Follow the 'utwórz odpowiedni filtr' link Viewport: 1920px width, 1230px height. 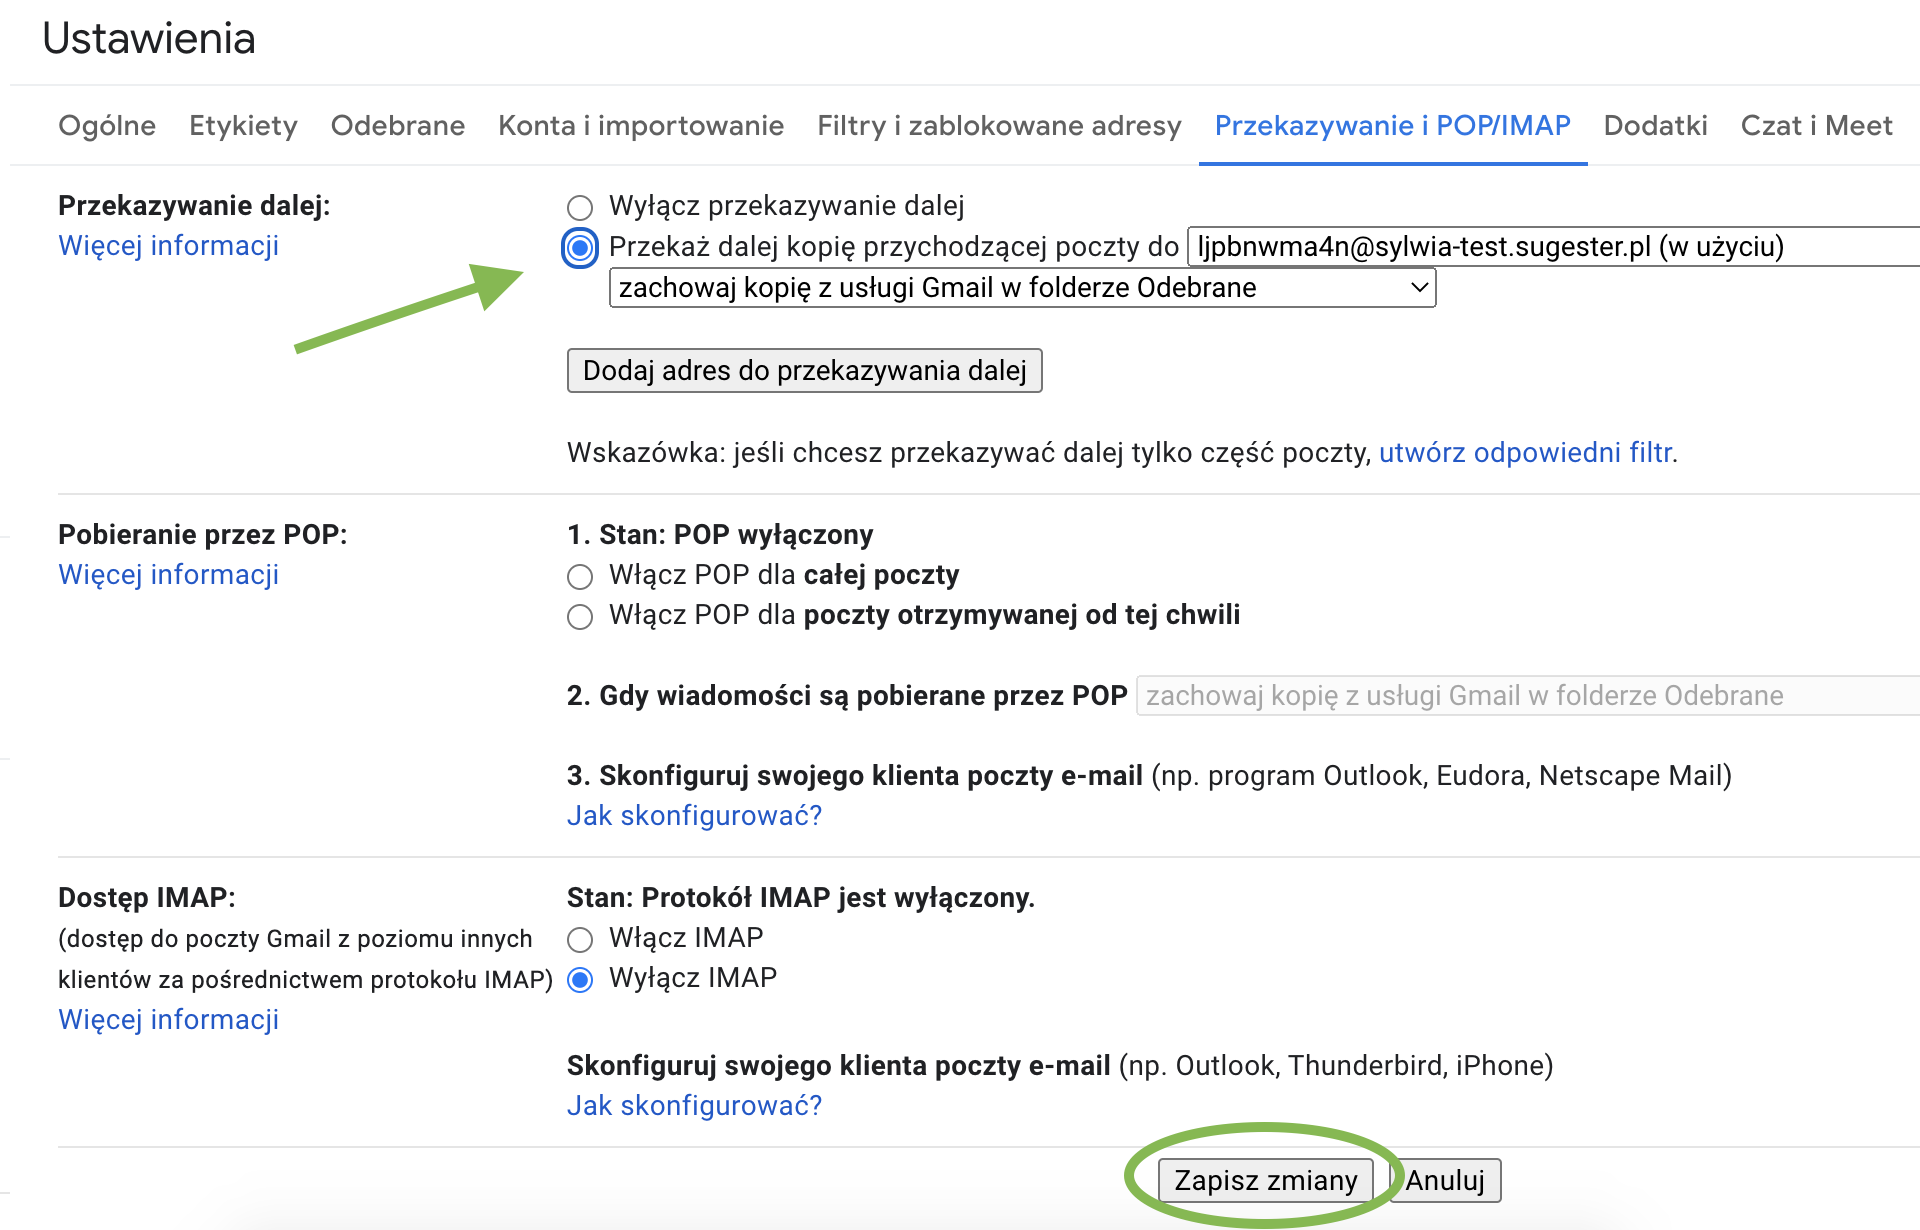click(x=1525, y=453)
